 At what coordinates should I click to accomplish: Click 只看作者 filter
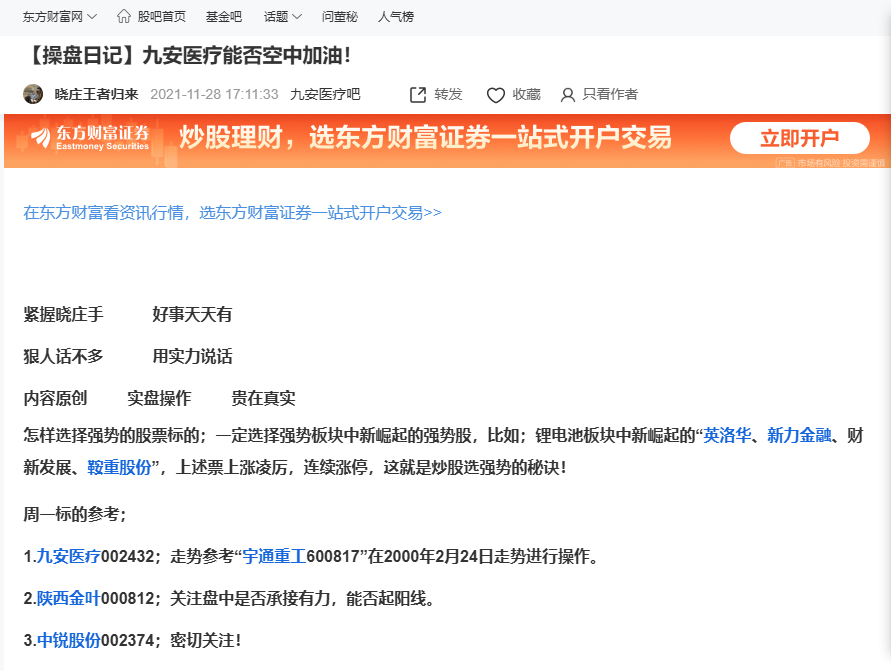(x=610, y=94)
